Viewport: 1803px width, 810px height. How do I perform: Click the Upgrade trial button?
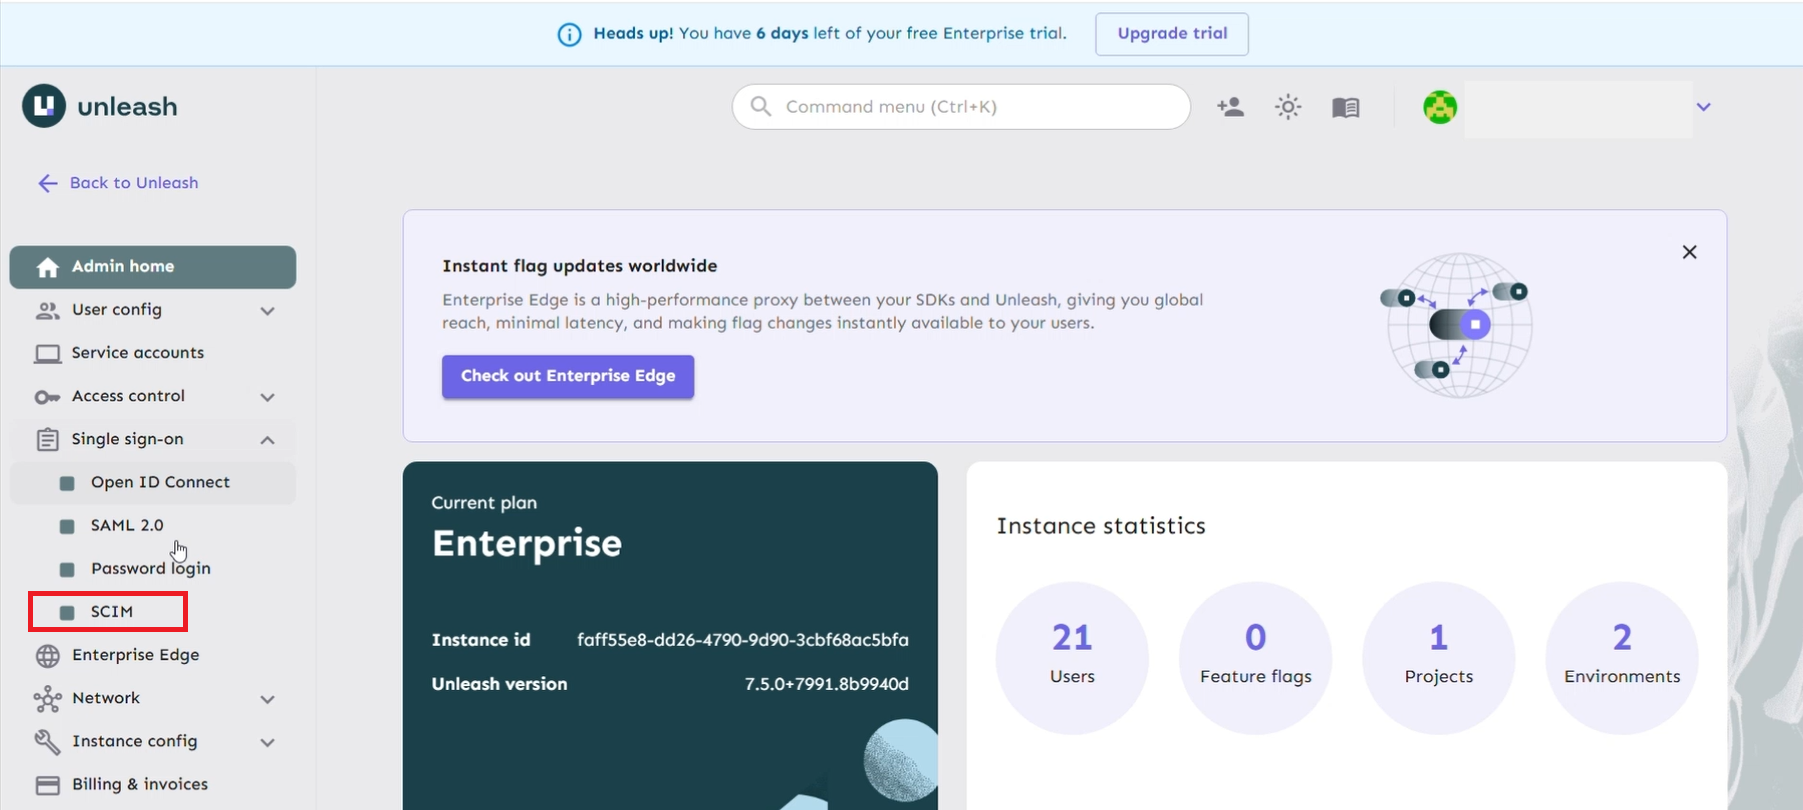tap(1172, 34)
